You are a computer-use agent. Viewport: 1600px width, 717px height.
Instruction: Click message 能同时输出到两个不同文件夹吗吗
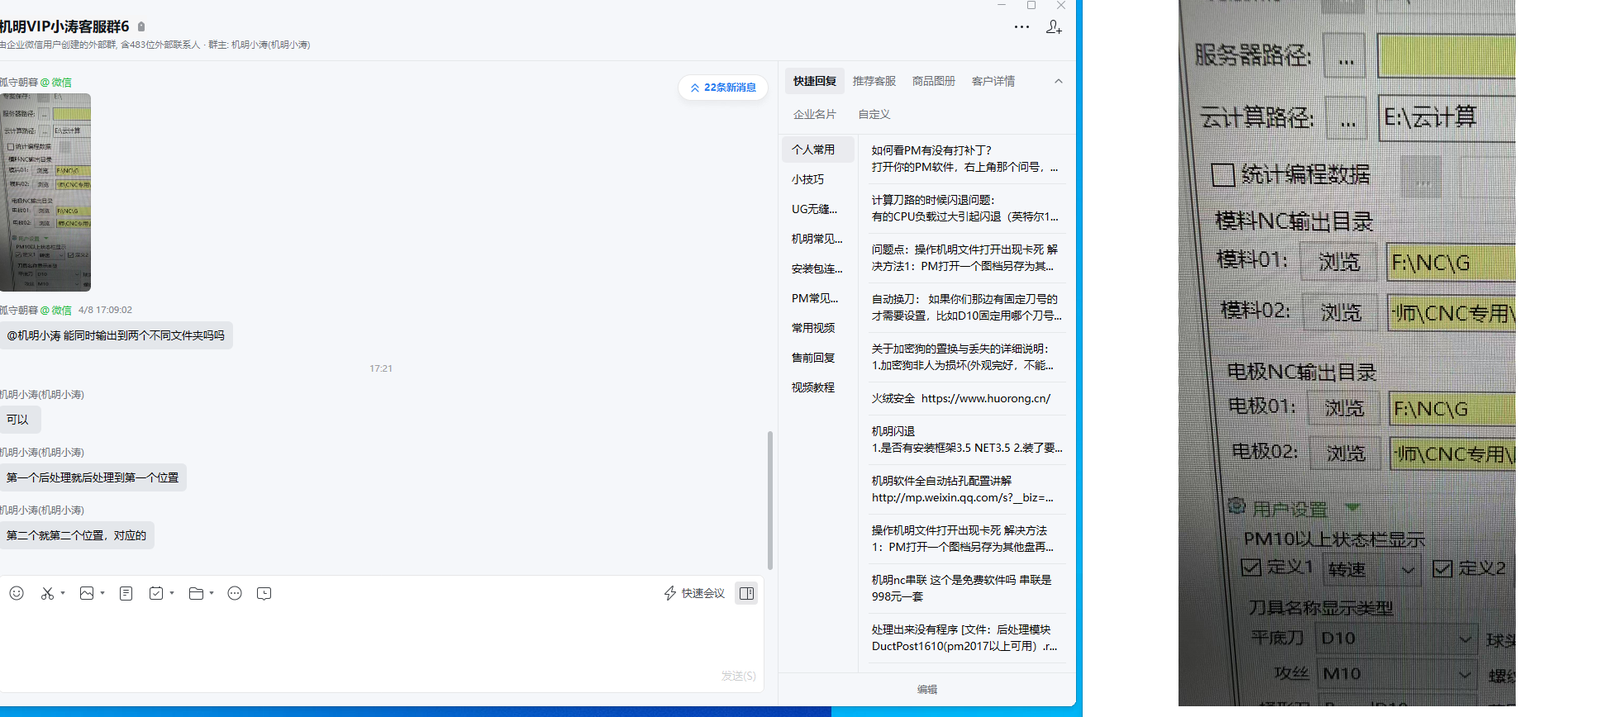[x=116, y=336]
